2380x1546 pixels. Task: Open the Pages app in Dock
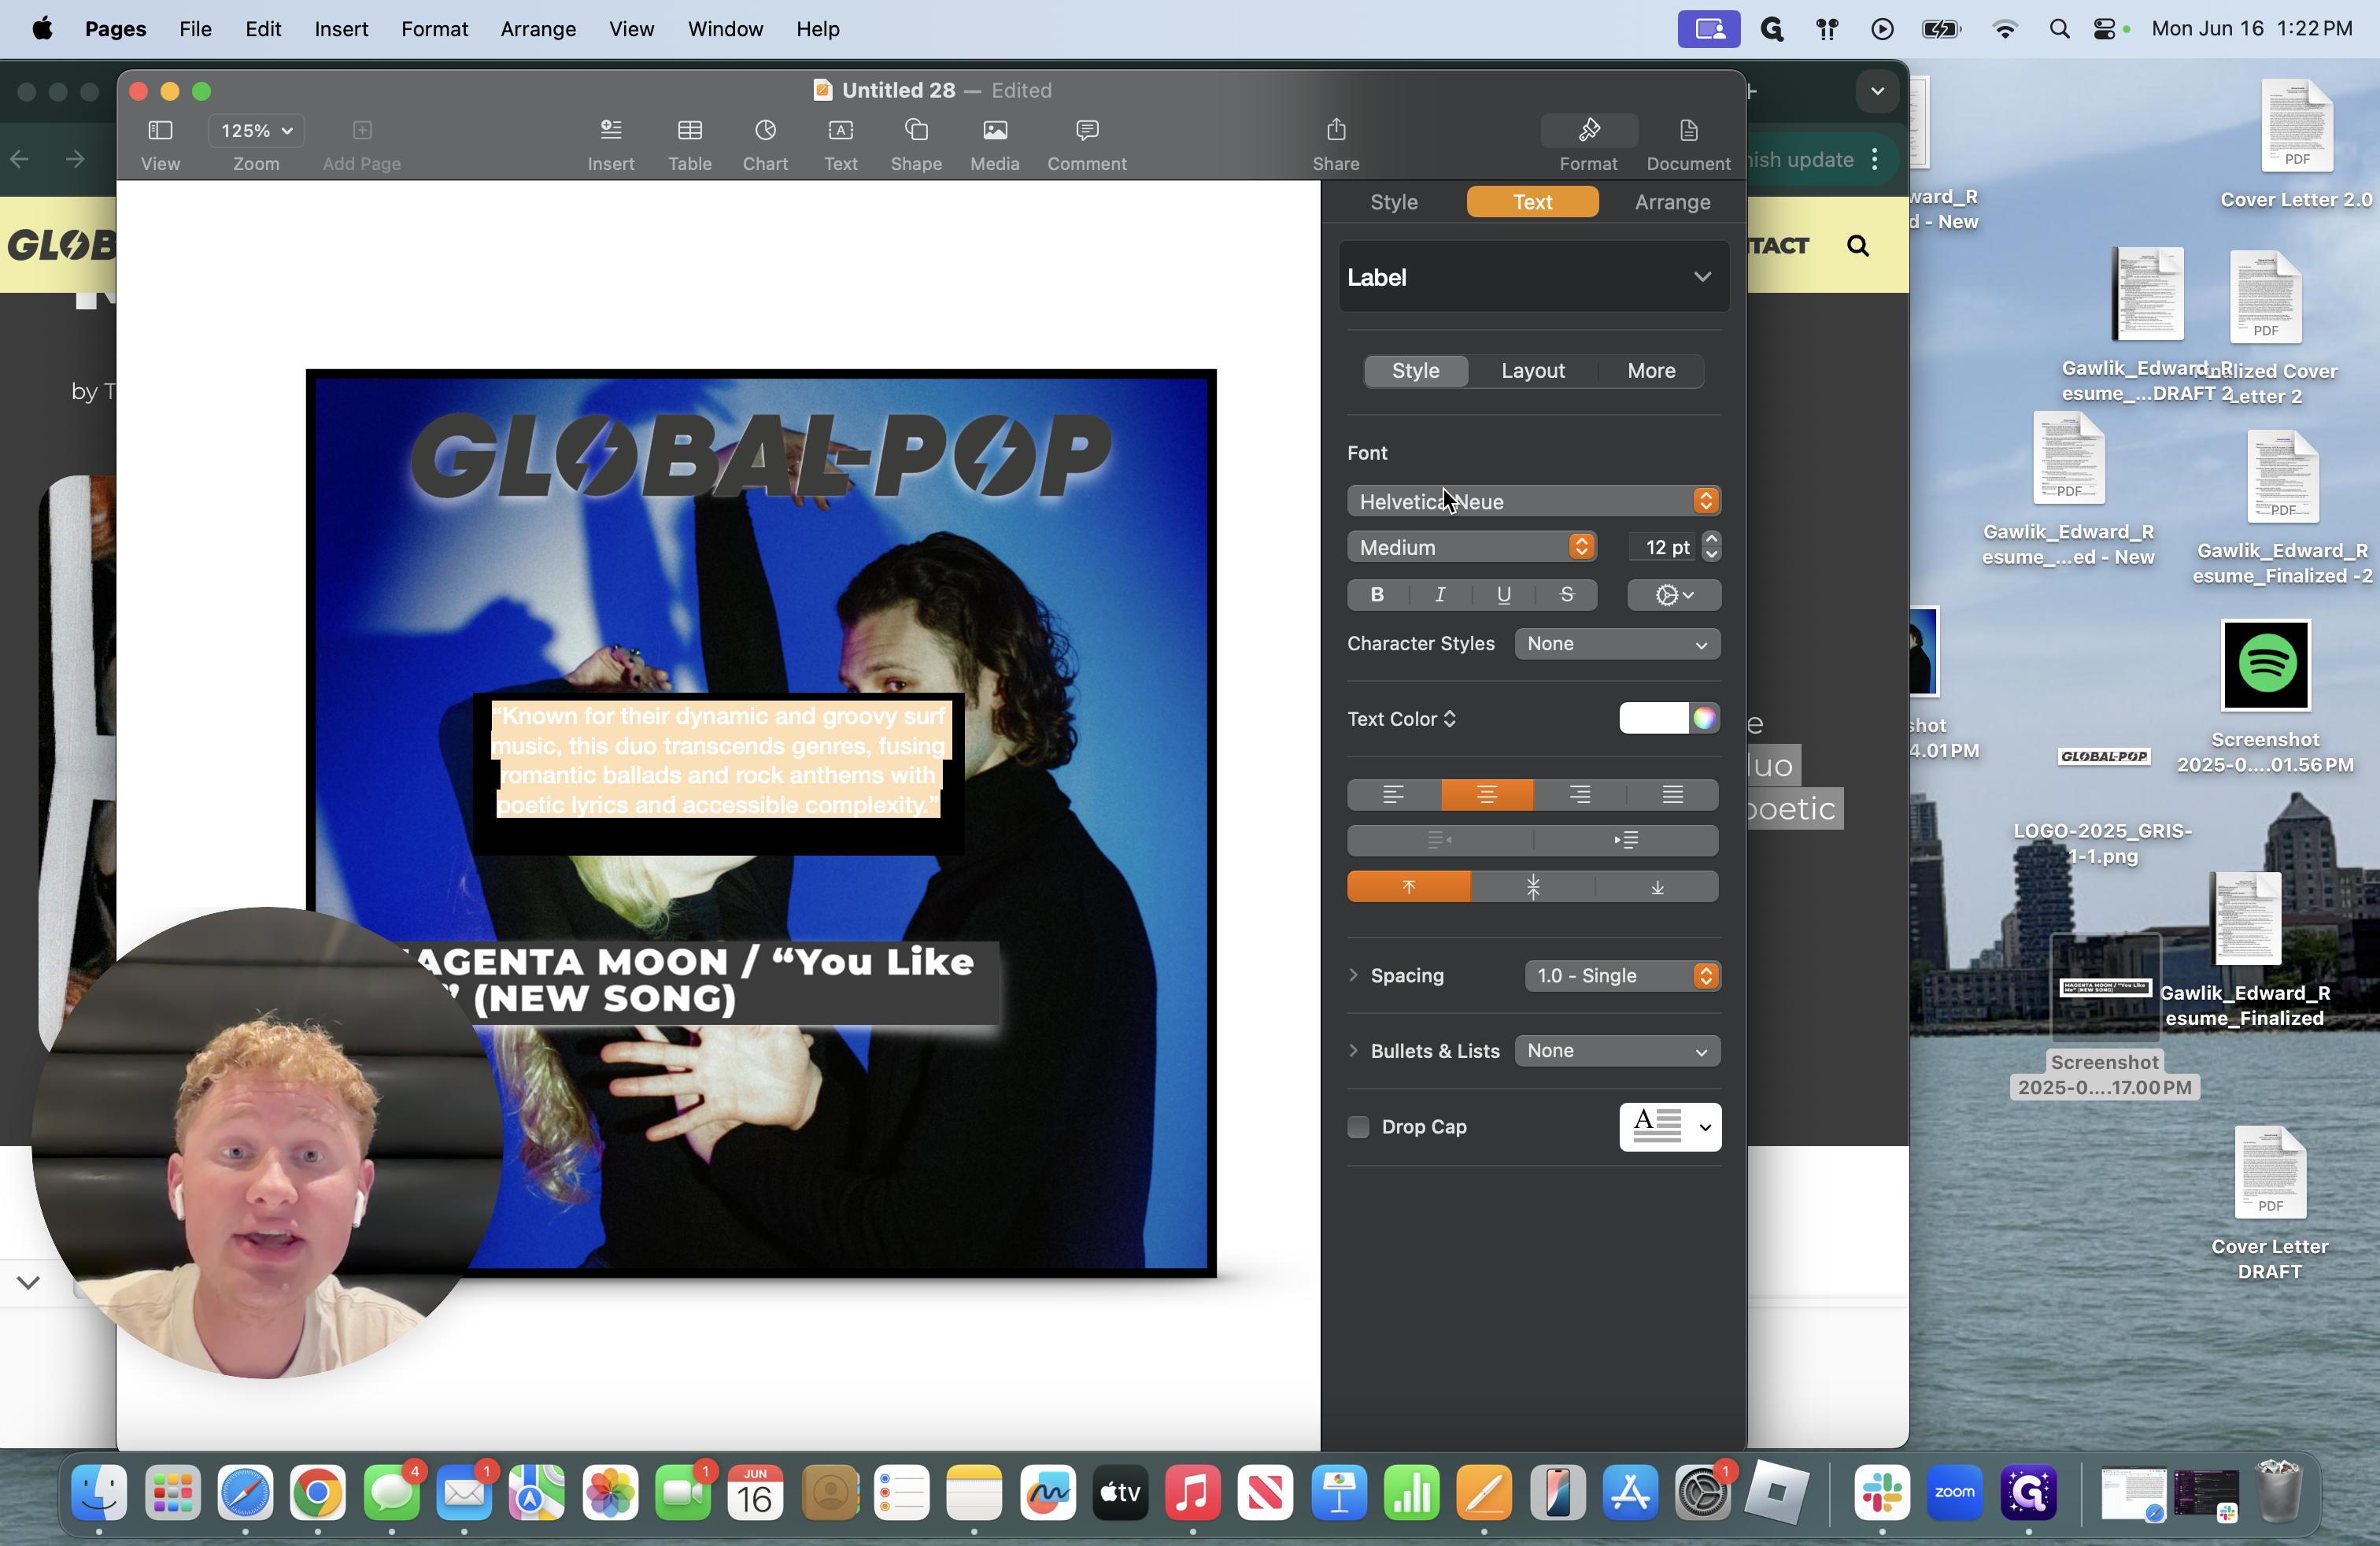[1485, 1493]
